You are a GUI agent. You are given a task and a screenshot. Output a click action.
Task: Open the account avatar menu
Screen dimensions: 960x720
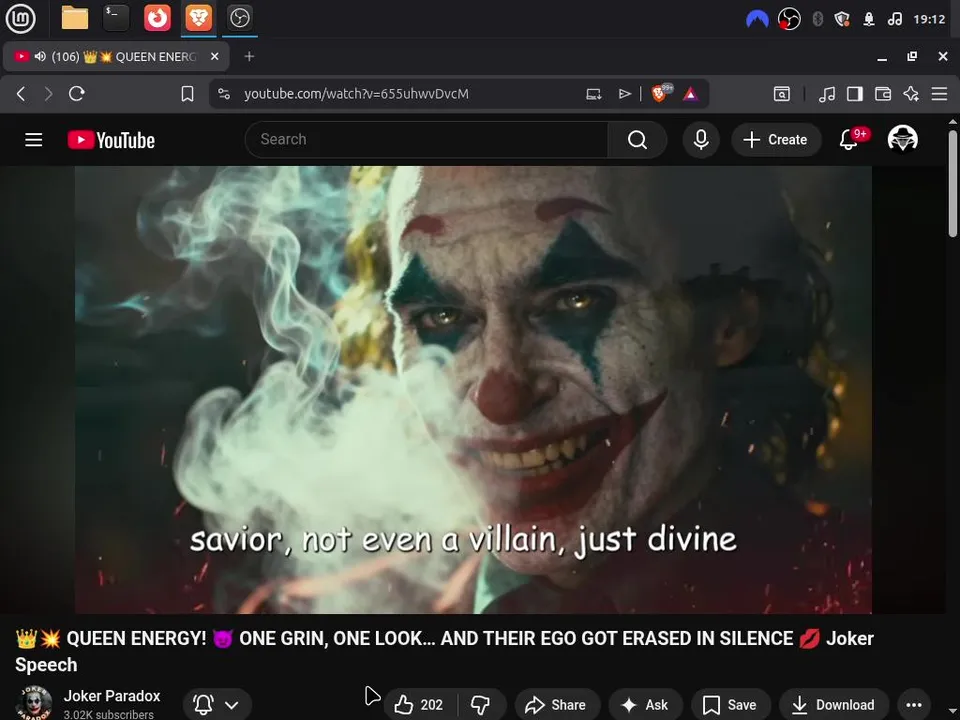902,139
